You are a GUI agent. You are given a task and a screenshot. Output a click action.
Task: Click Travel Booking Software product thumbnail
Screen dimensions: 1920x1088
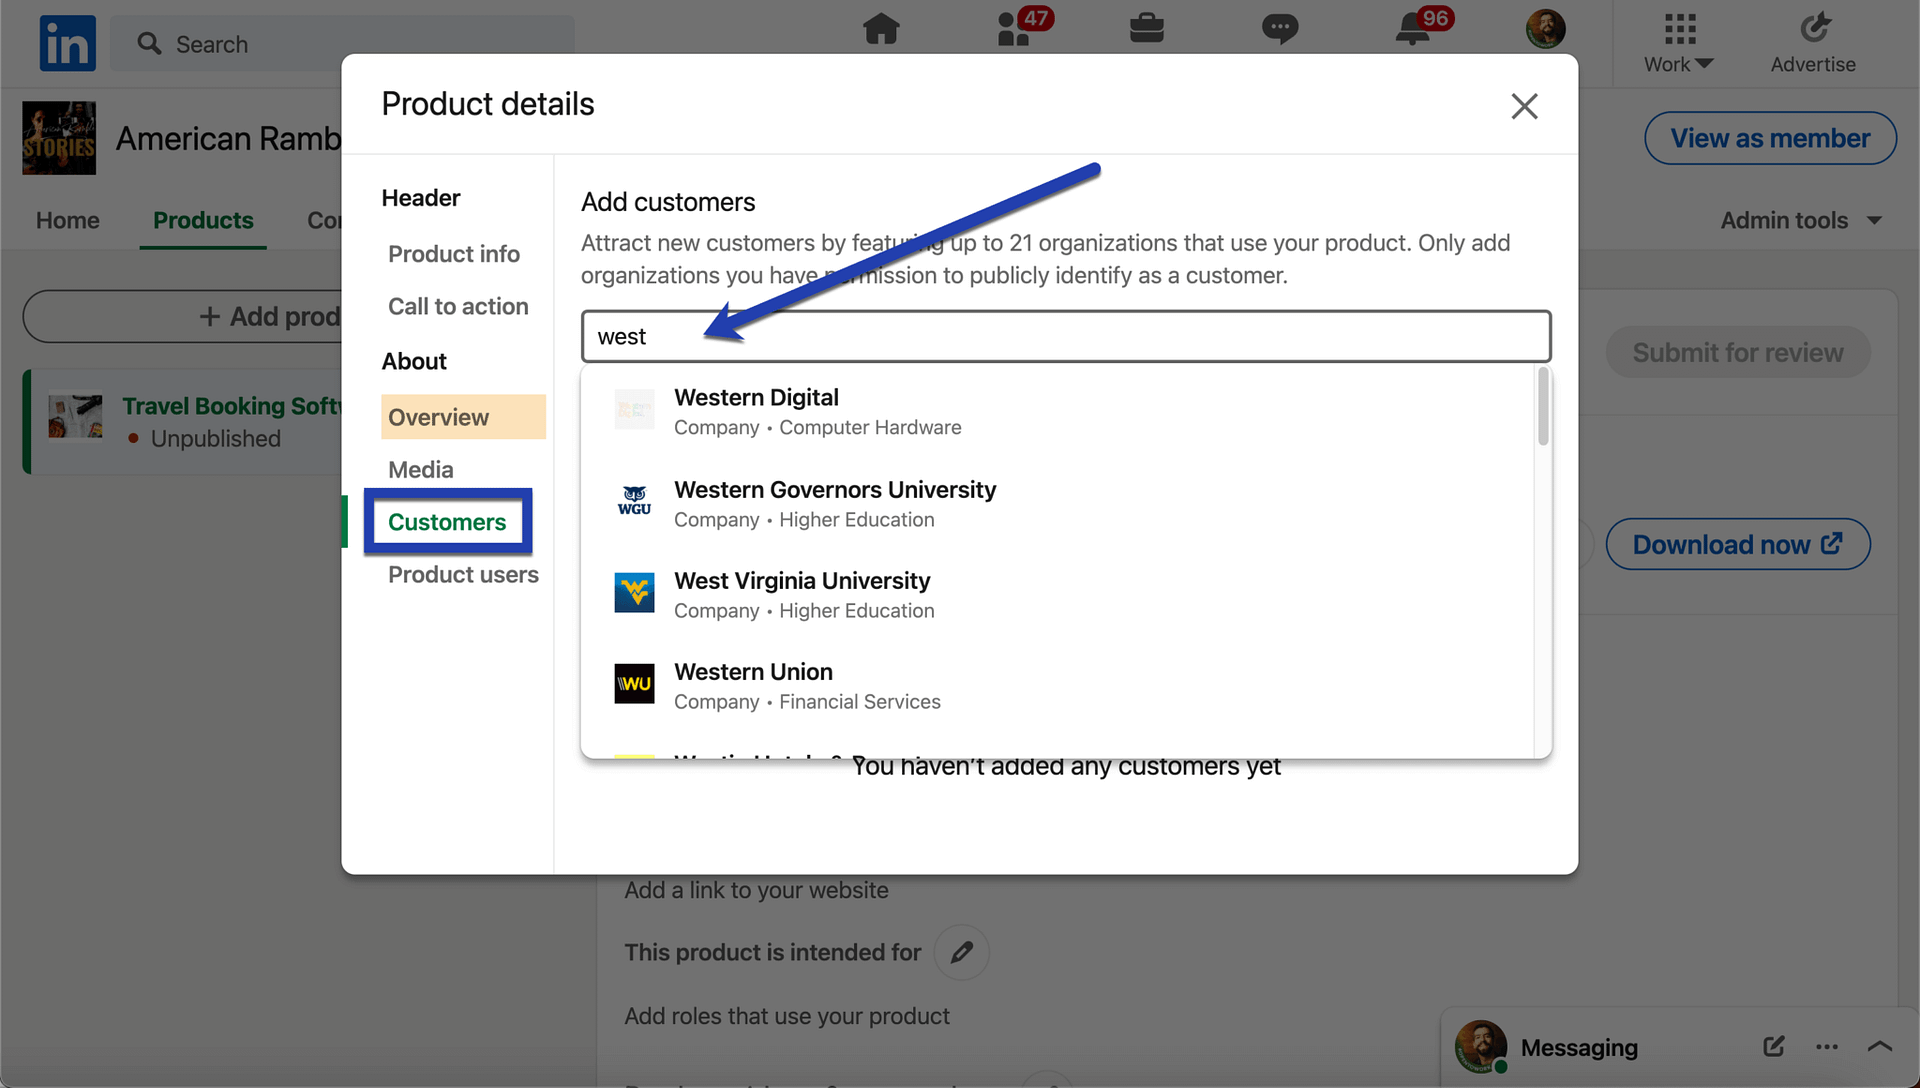coord(75,415)
